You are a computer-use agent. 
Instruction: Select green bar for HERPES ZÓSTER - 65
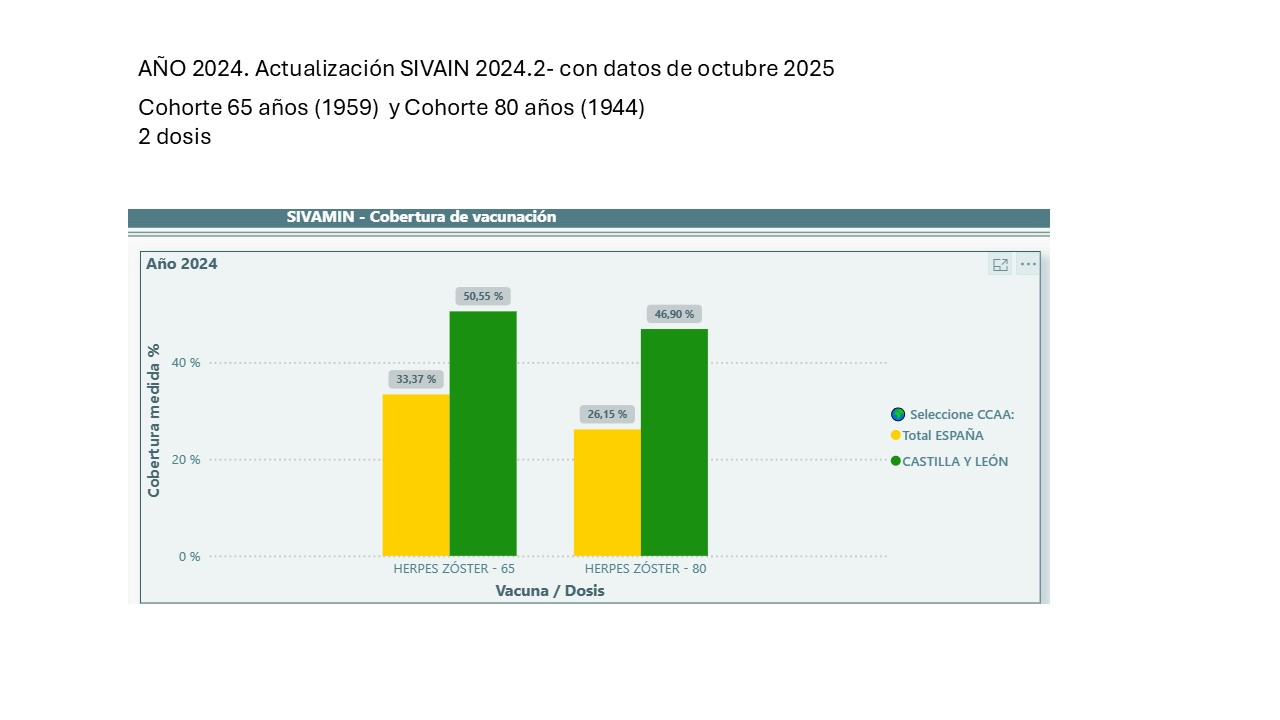(483, 433)
